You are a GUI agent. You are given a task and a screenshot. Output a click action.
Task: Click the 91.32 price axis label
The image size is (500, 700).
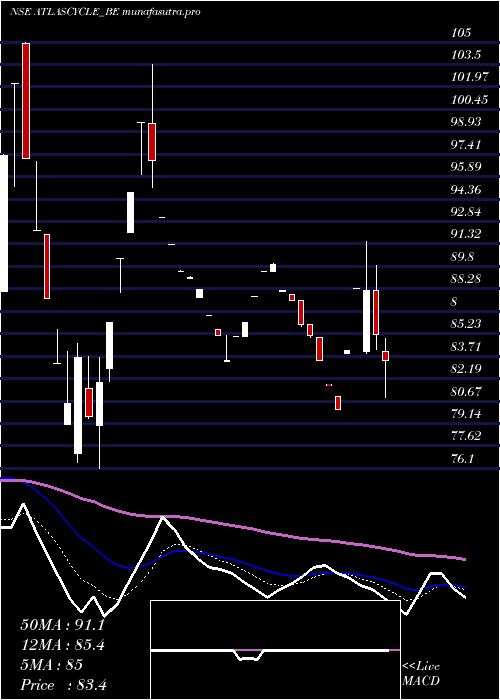pos(466,234)
